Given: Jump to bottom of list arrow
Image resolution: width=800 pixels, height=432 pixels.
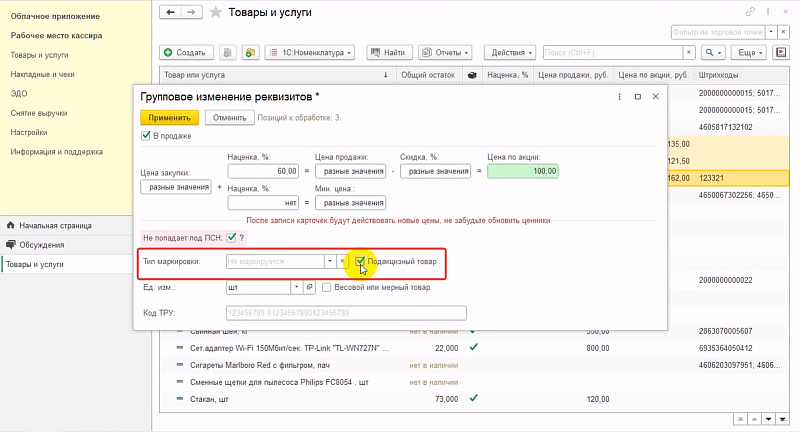Looking at the screenshot, I should pos(783,419).
